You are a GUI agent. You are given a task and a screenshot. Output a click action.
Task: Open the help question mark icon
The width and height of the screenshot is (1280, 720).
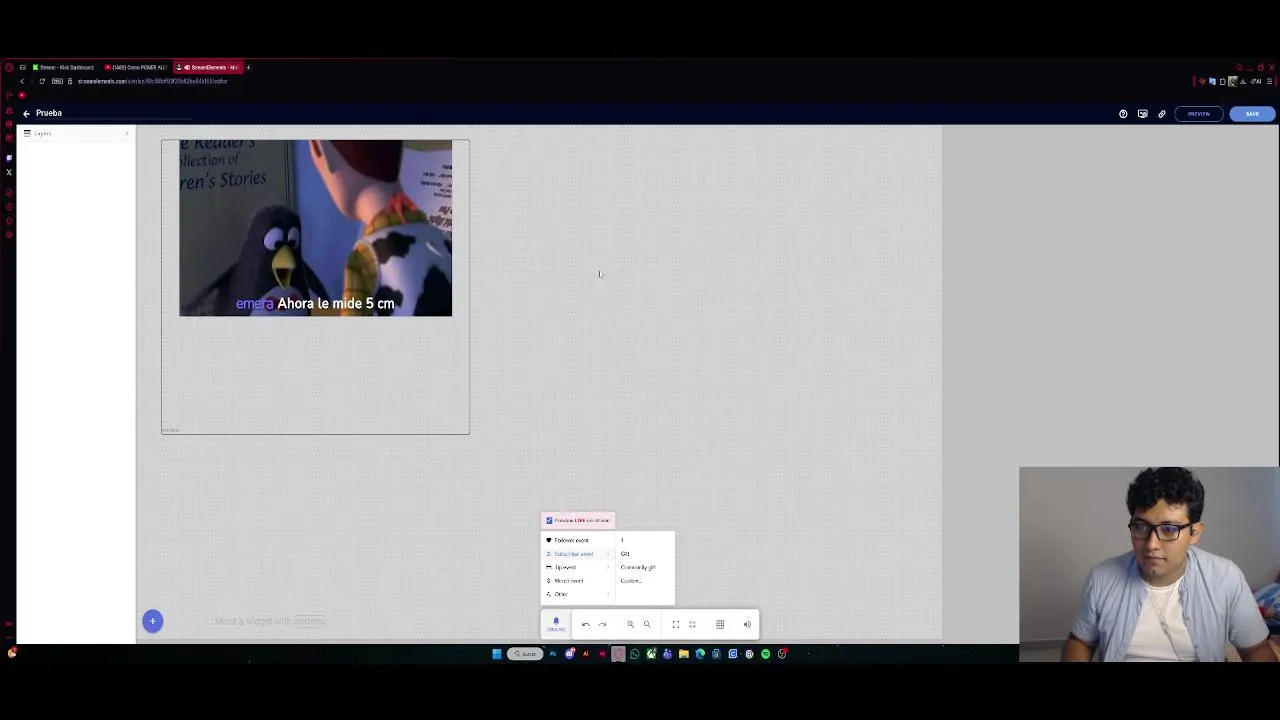1123,114
